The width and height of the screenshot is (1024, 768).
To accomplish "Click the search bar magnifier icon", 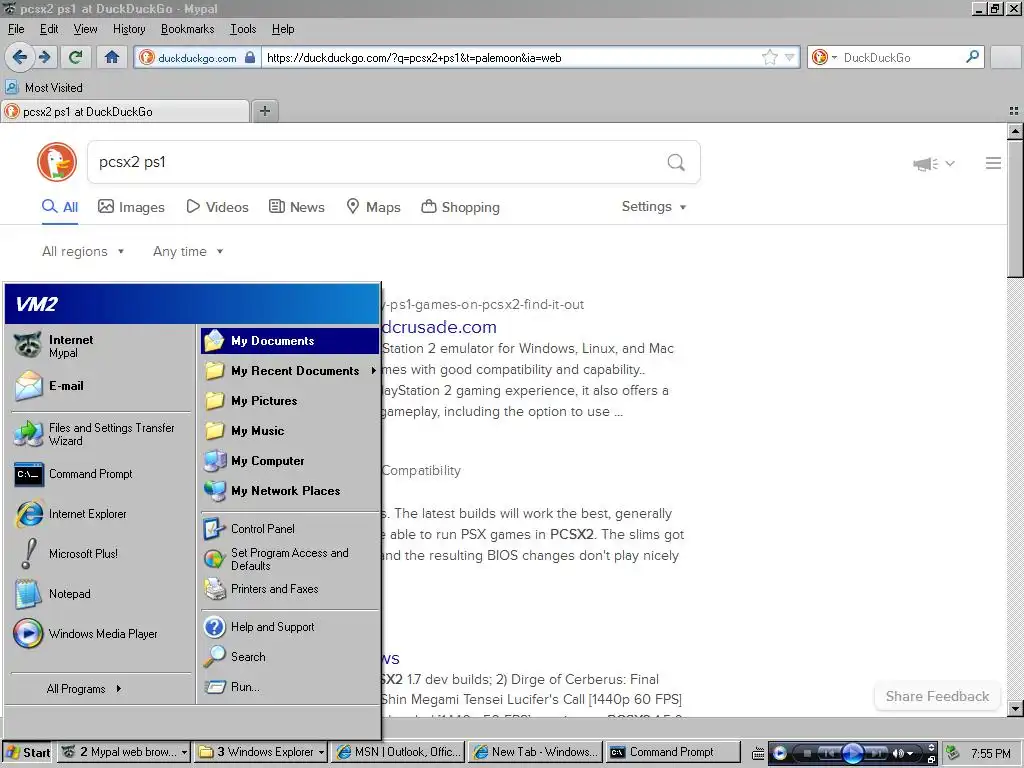I will [972, 57].
